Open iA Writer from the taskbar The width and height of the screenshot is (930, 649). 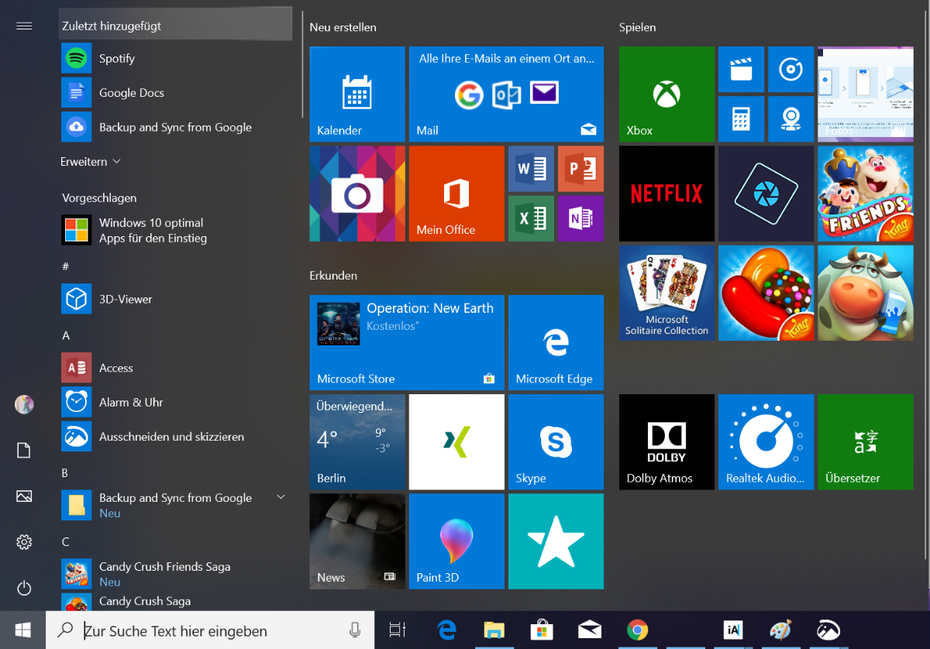click(x=733, y=630)
